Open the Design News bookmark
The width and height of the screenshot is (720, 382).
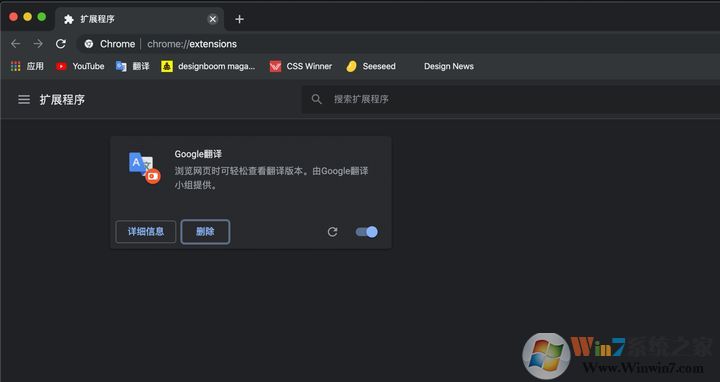(x=449, y=66)
